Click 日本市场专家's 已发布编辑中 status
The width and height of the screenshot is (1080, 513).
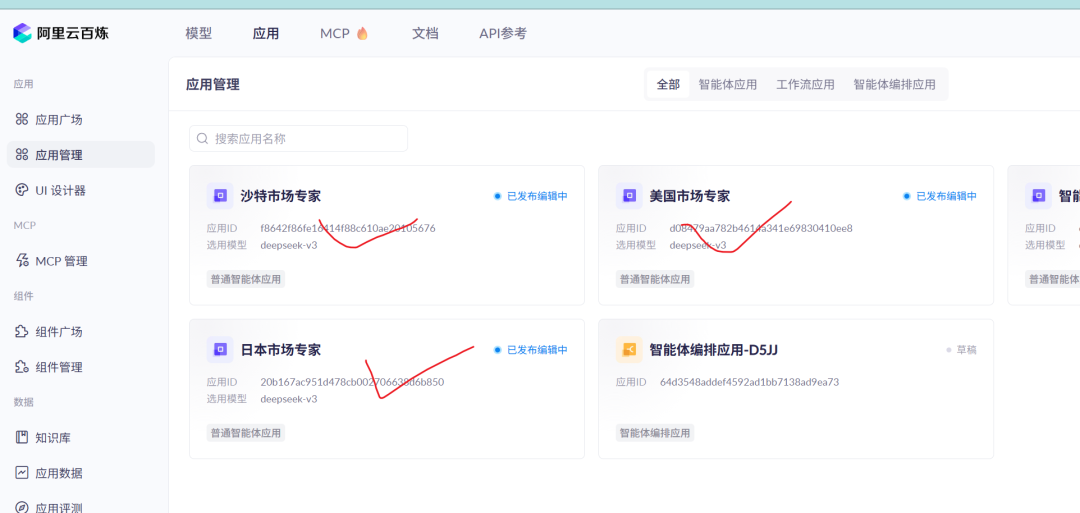pos(531,350)
